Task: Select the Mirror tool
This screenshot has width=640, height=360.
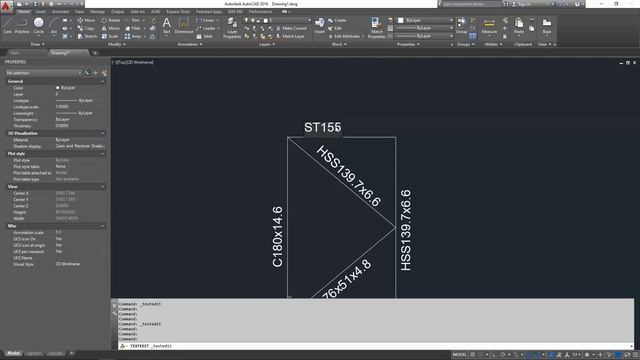Action: click(x=111, y=28)
